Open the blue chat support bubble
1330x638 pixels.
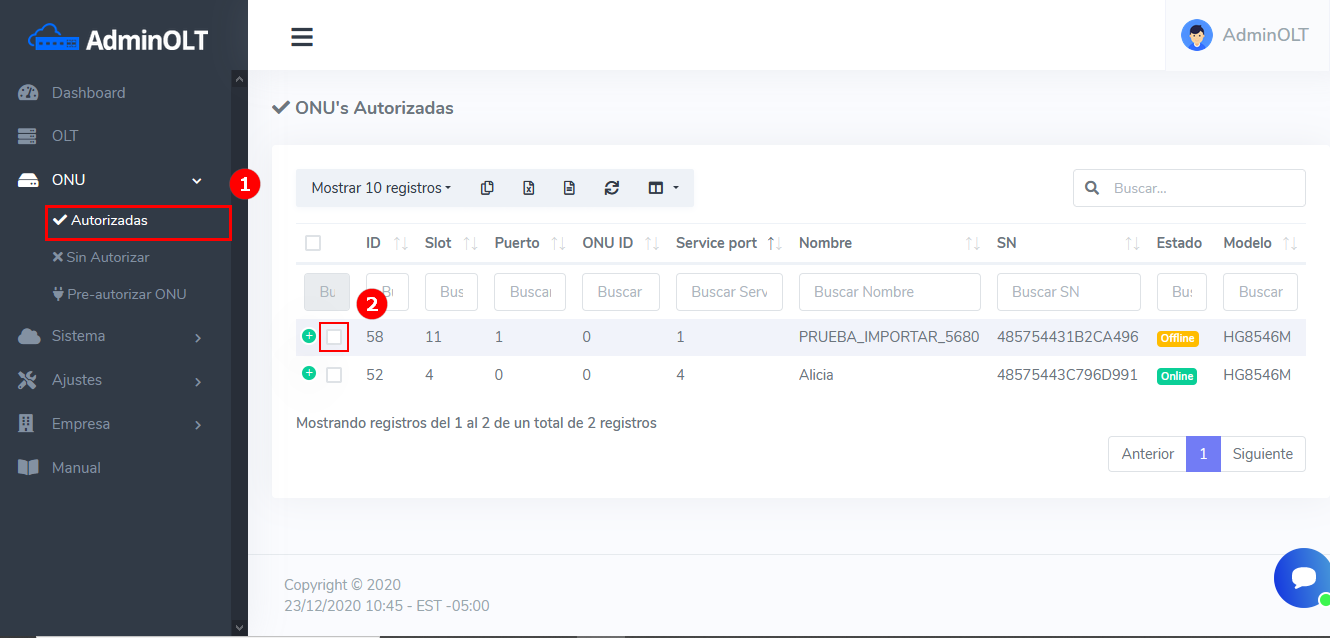coord(1302,577)
